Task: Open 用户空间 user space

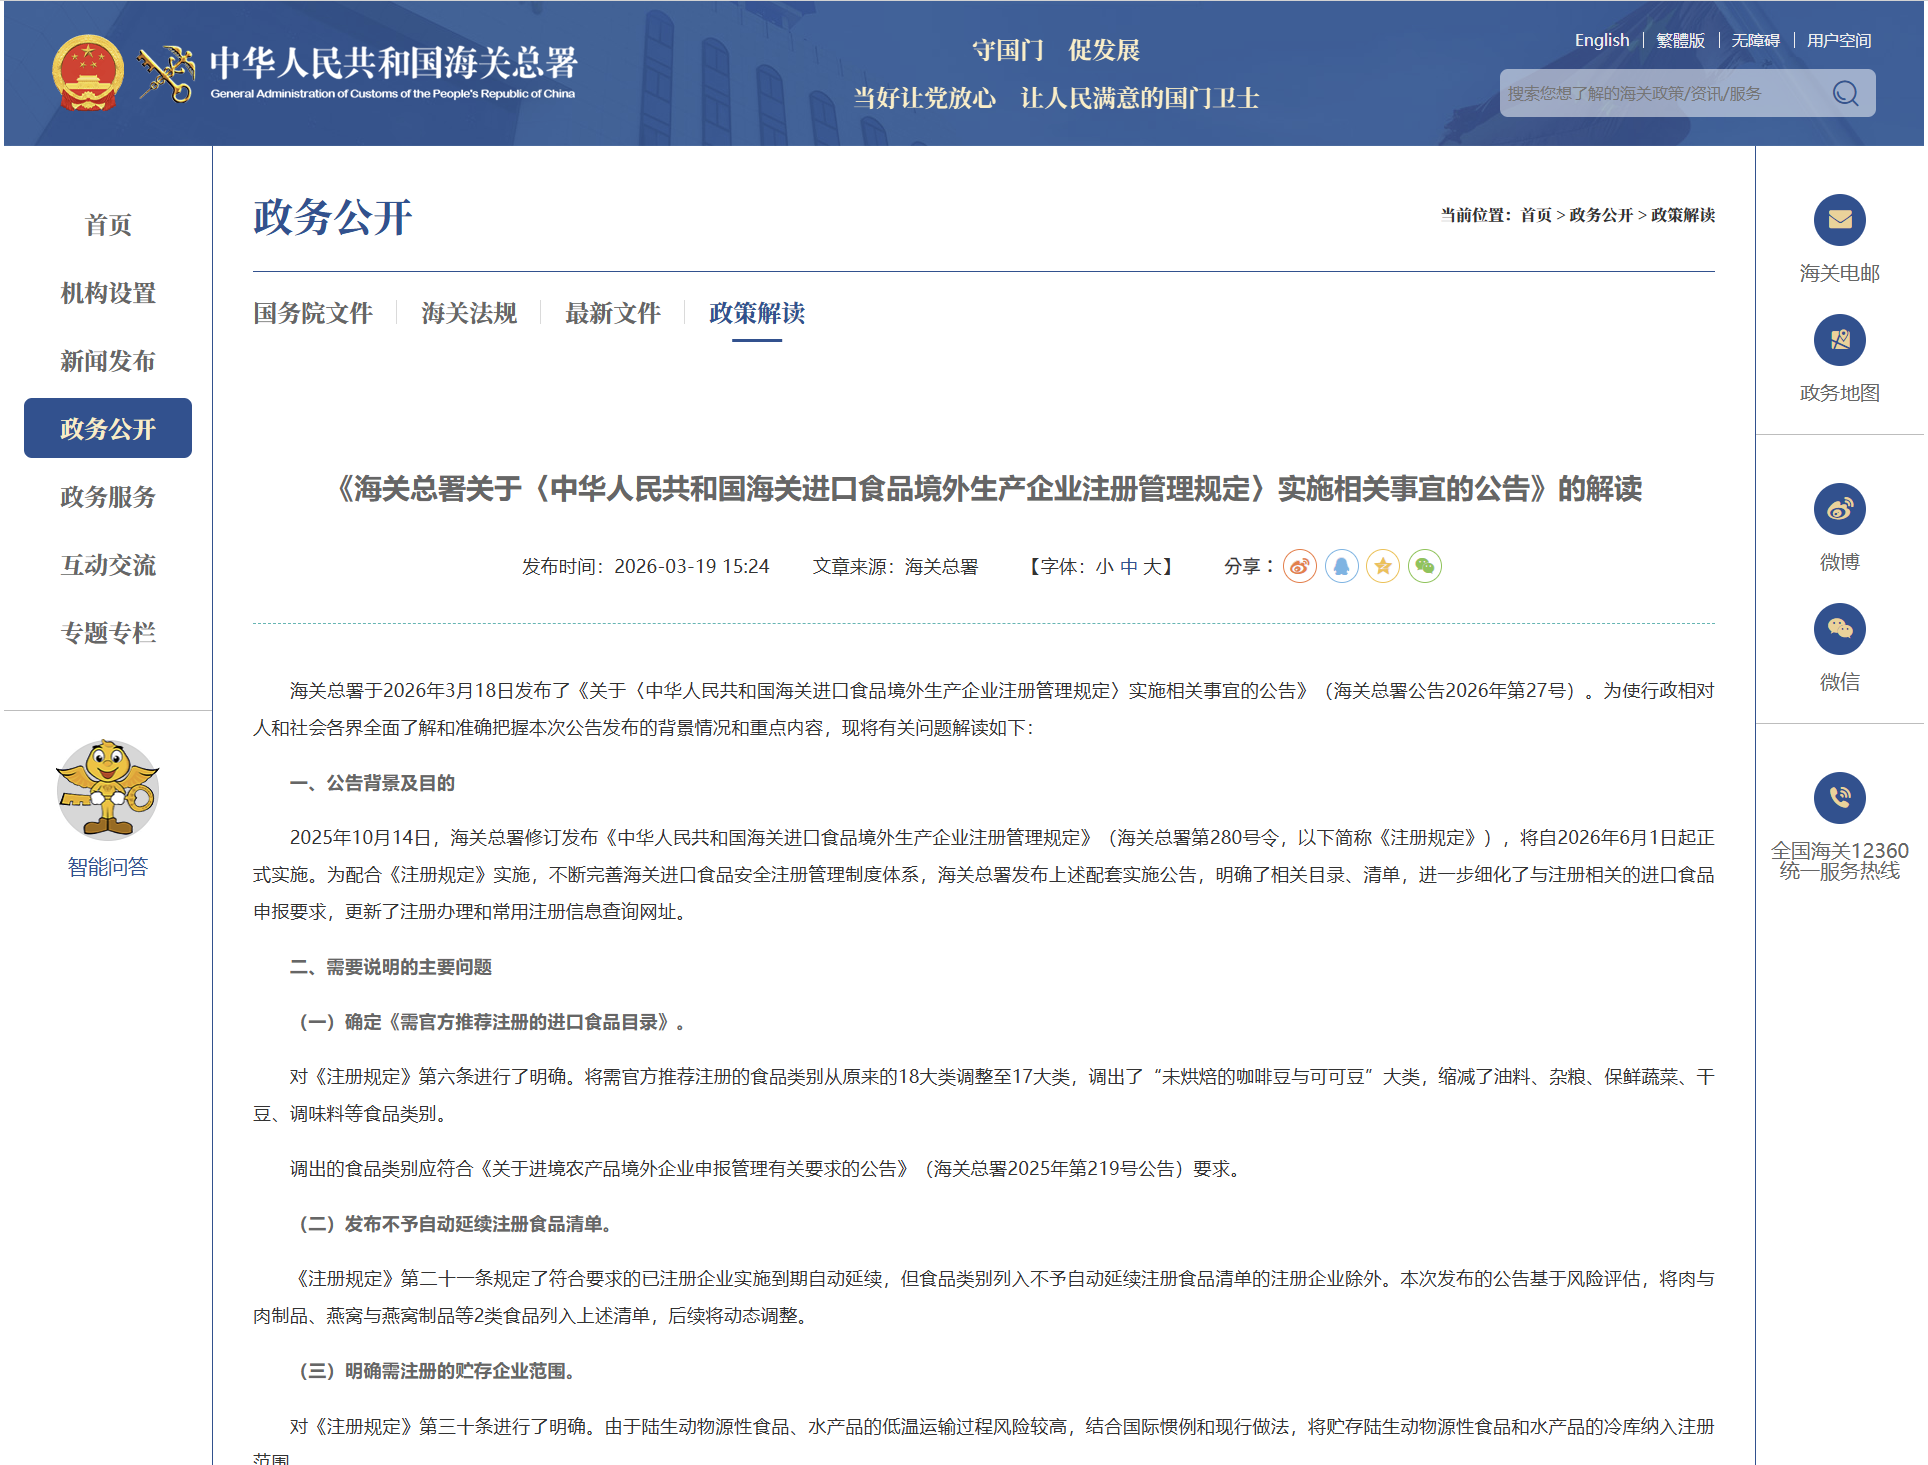Action: pyautogui.click(x=1839, y=40)
